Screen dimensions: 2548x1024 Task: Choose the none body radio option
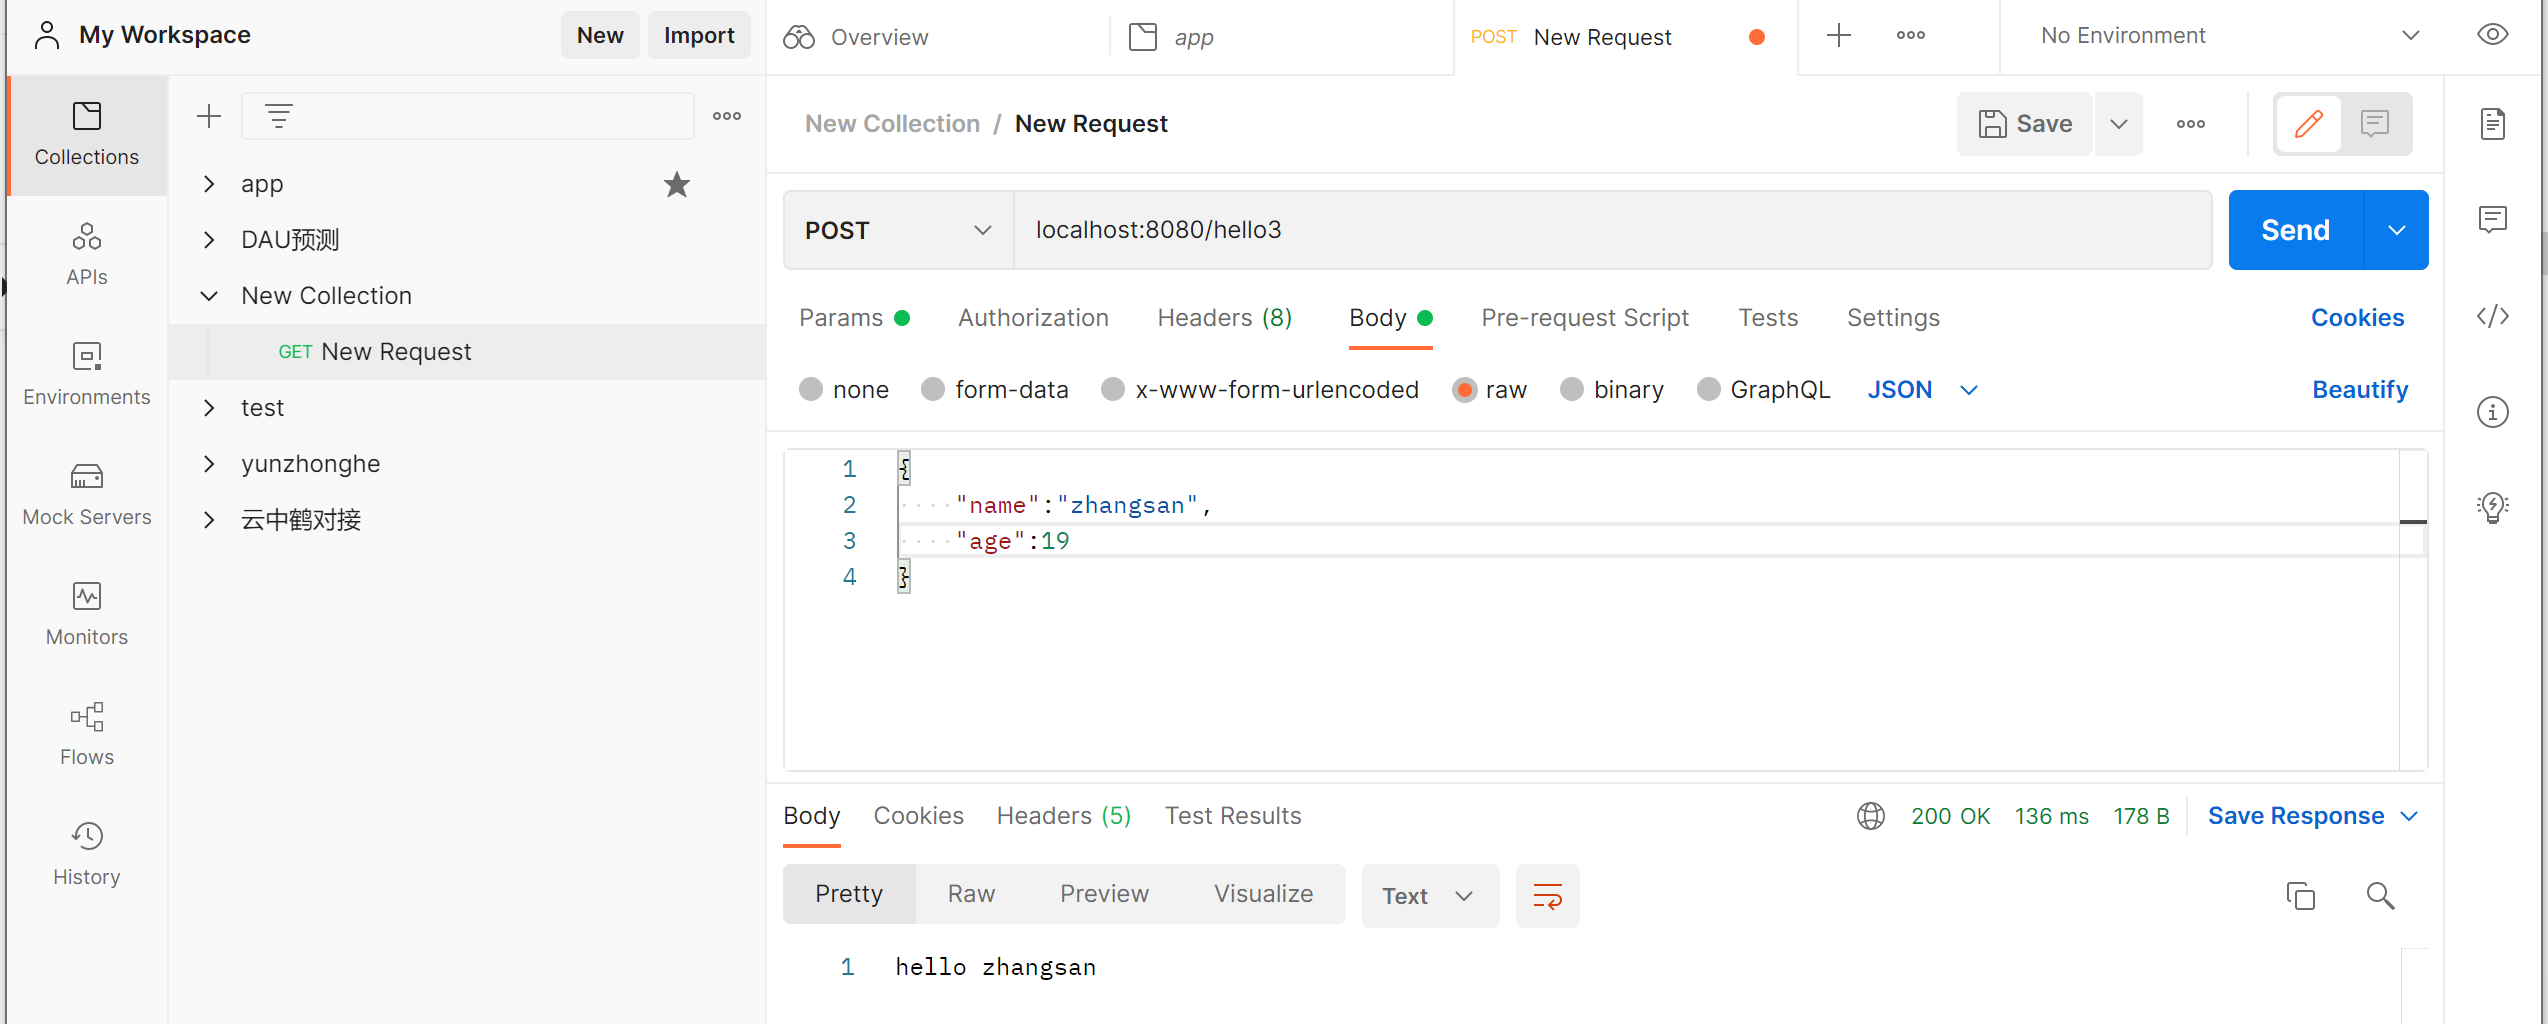point(811,390)
